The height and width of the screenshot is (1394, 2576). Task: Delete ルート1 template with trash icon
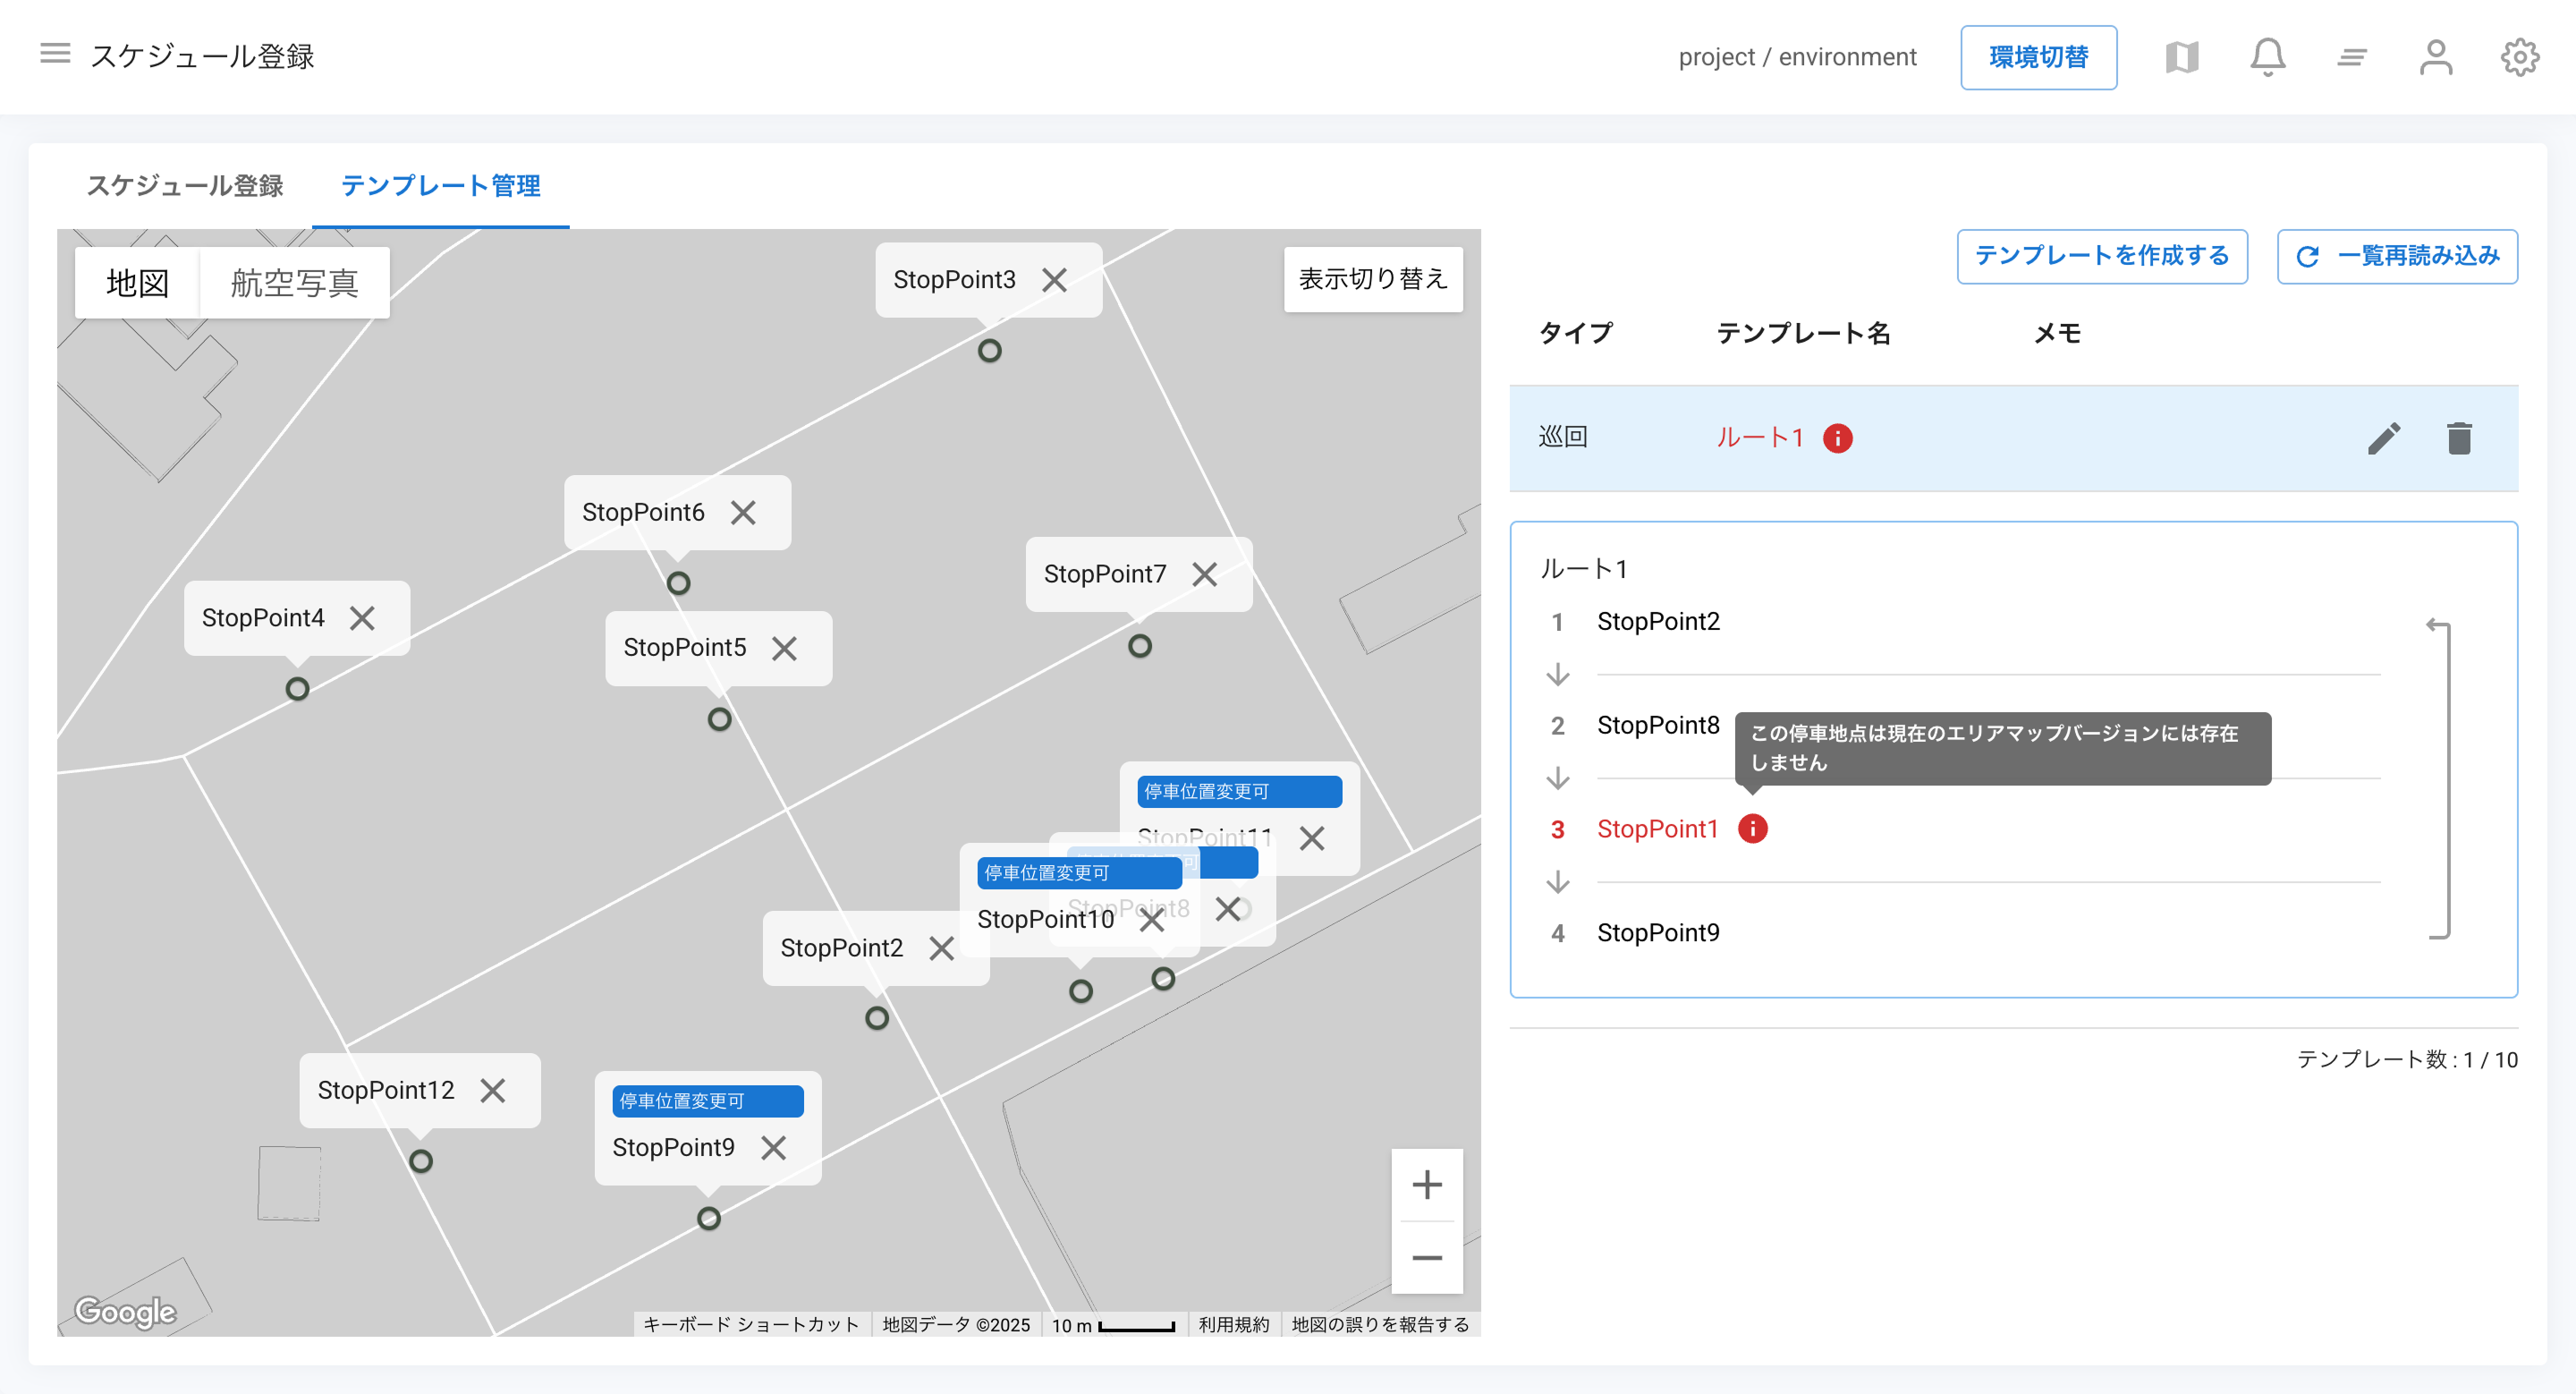pyautogui.click(x=2459, y=438)
